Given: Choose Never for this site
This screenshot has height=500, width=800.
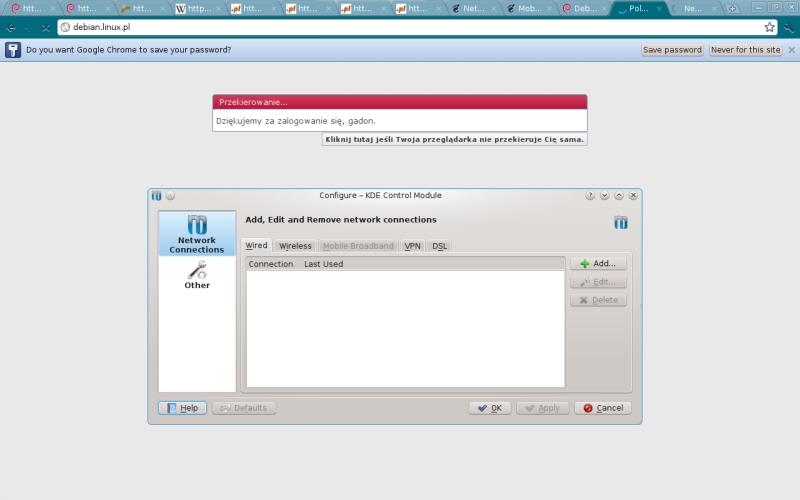Looking at the screenshot, I should tap(745, 49).
